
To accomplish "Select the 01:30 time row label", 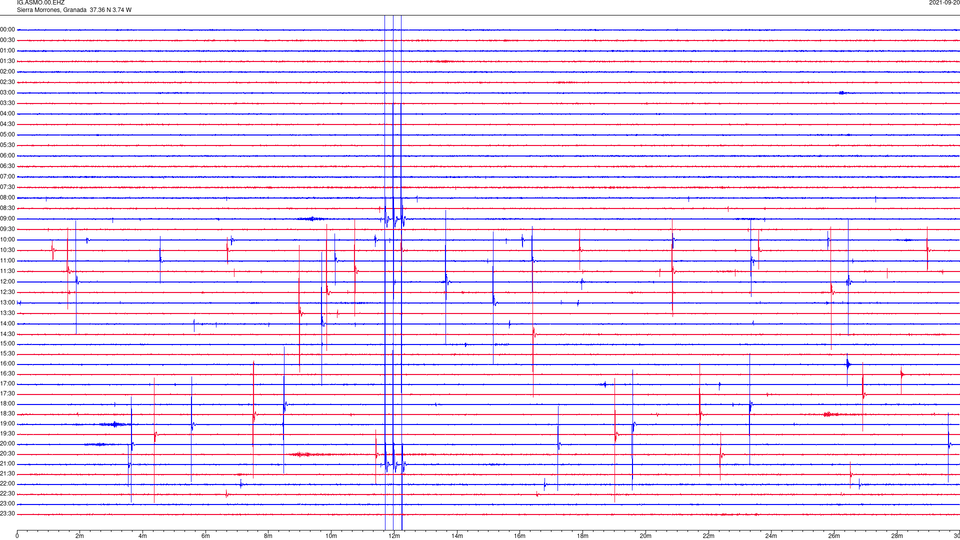I will click(x=7, y=61).
